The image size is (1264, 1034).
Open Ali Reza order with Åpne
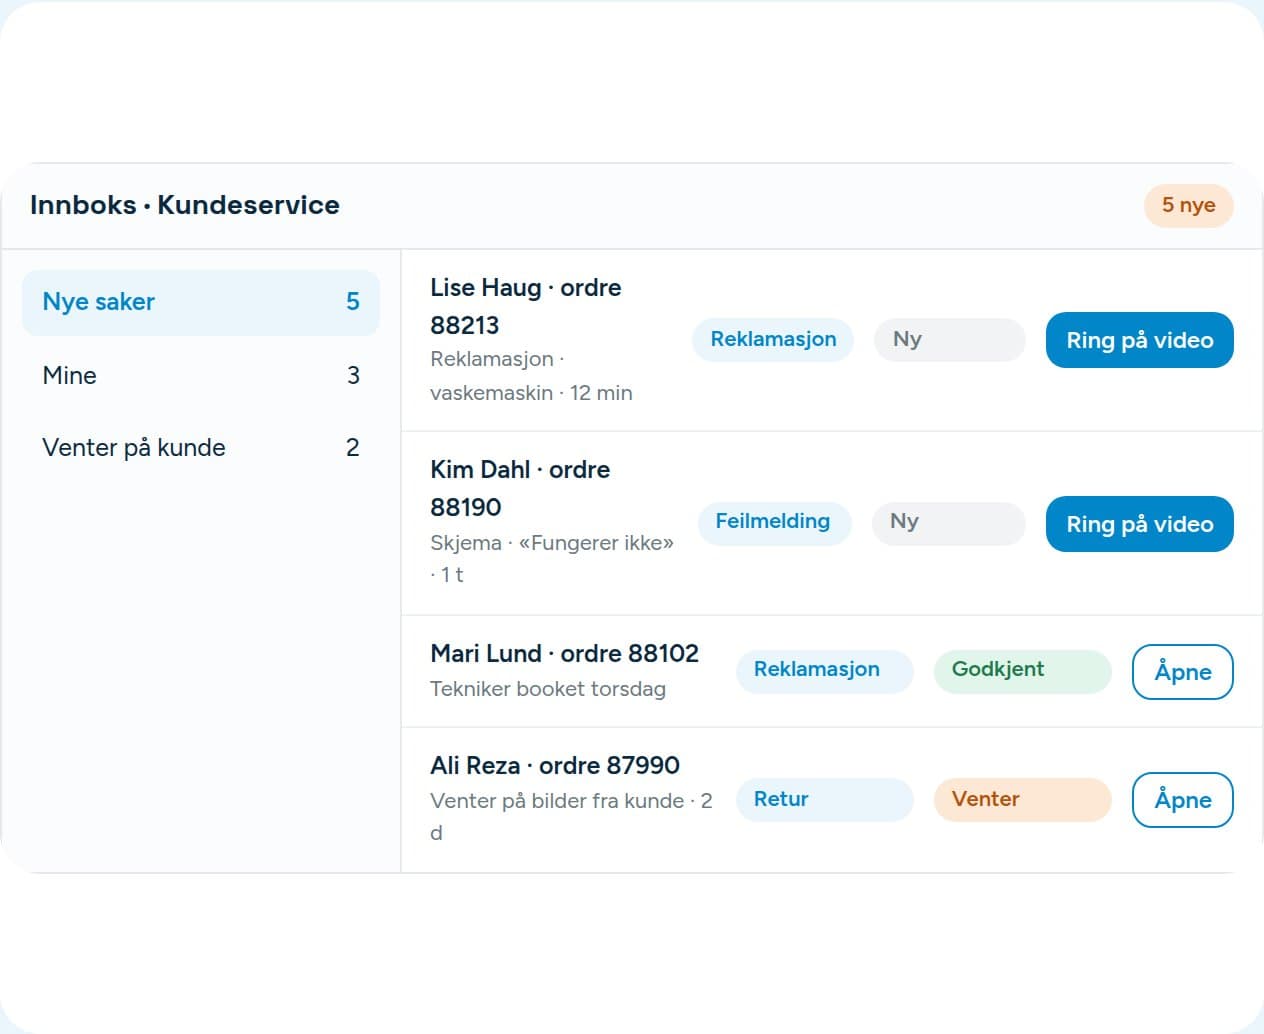tap(1182, 800)
